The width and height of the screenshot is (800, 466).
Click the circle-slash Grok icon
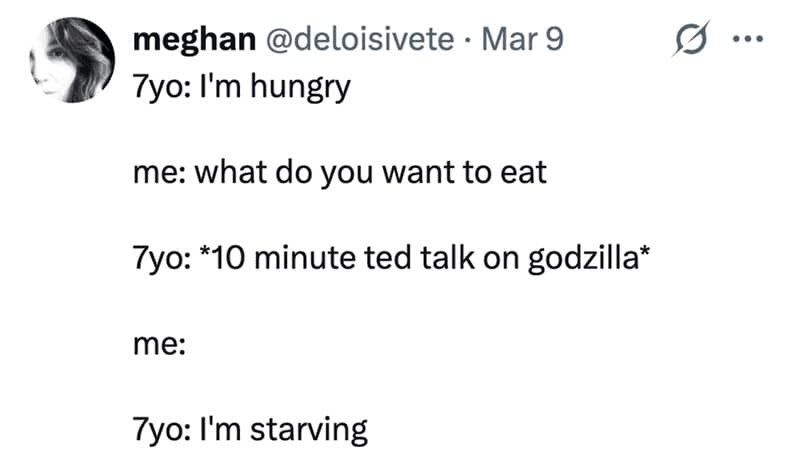click(690, 40)
